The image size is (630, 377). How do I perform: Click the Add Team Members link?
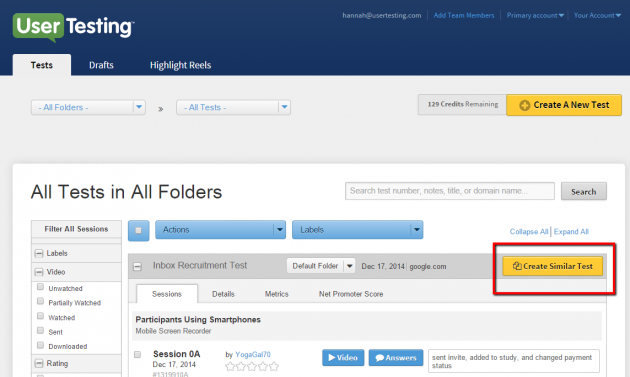pyautogui.click(x=464, y=15)
